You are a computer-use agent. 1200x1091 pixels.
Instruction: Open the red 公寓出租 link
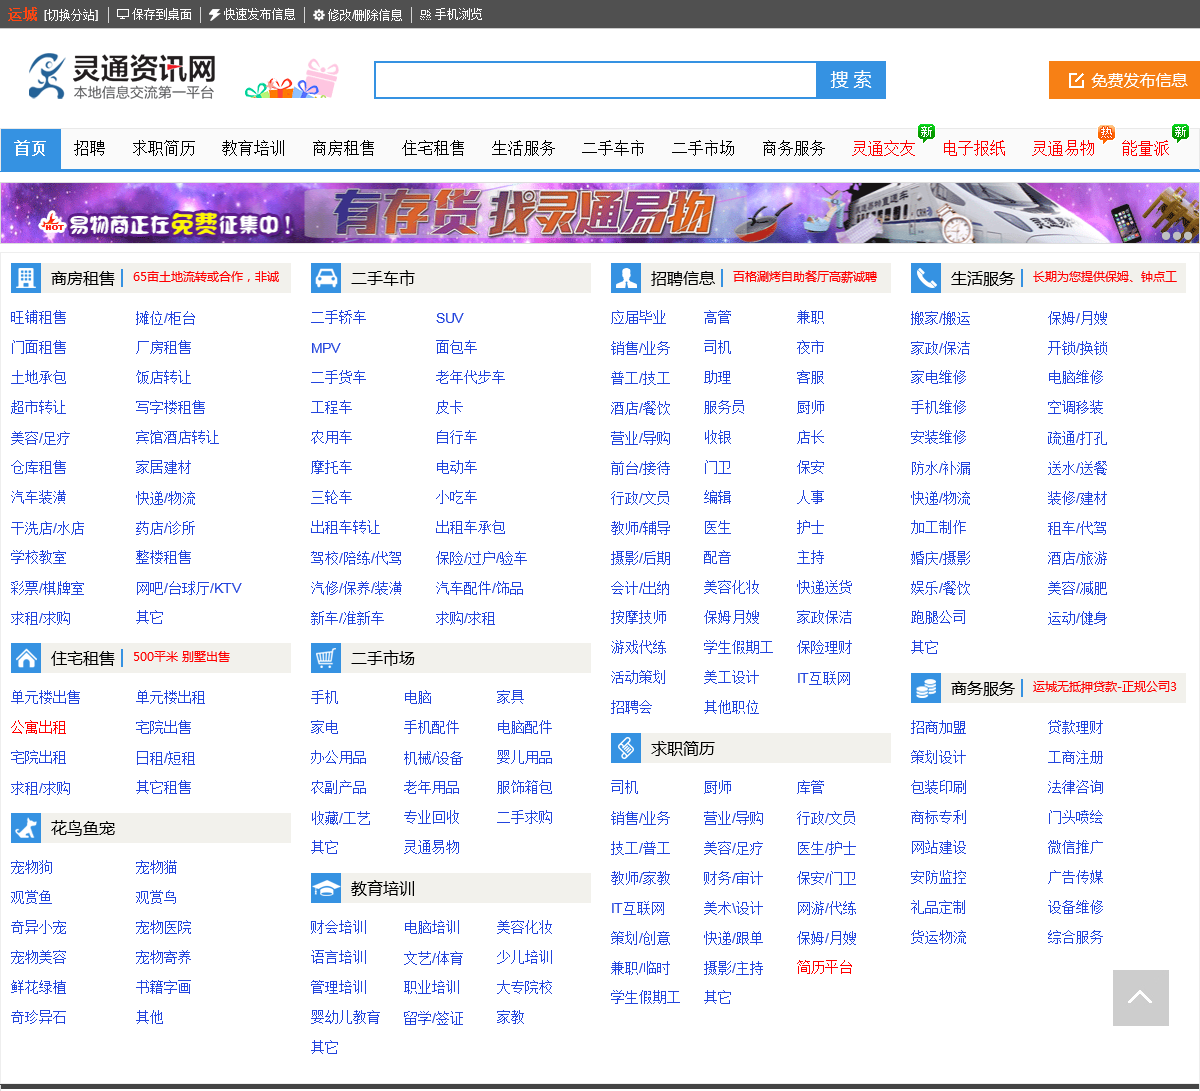(39, 727)
